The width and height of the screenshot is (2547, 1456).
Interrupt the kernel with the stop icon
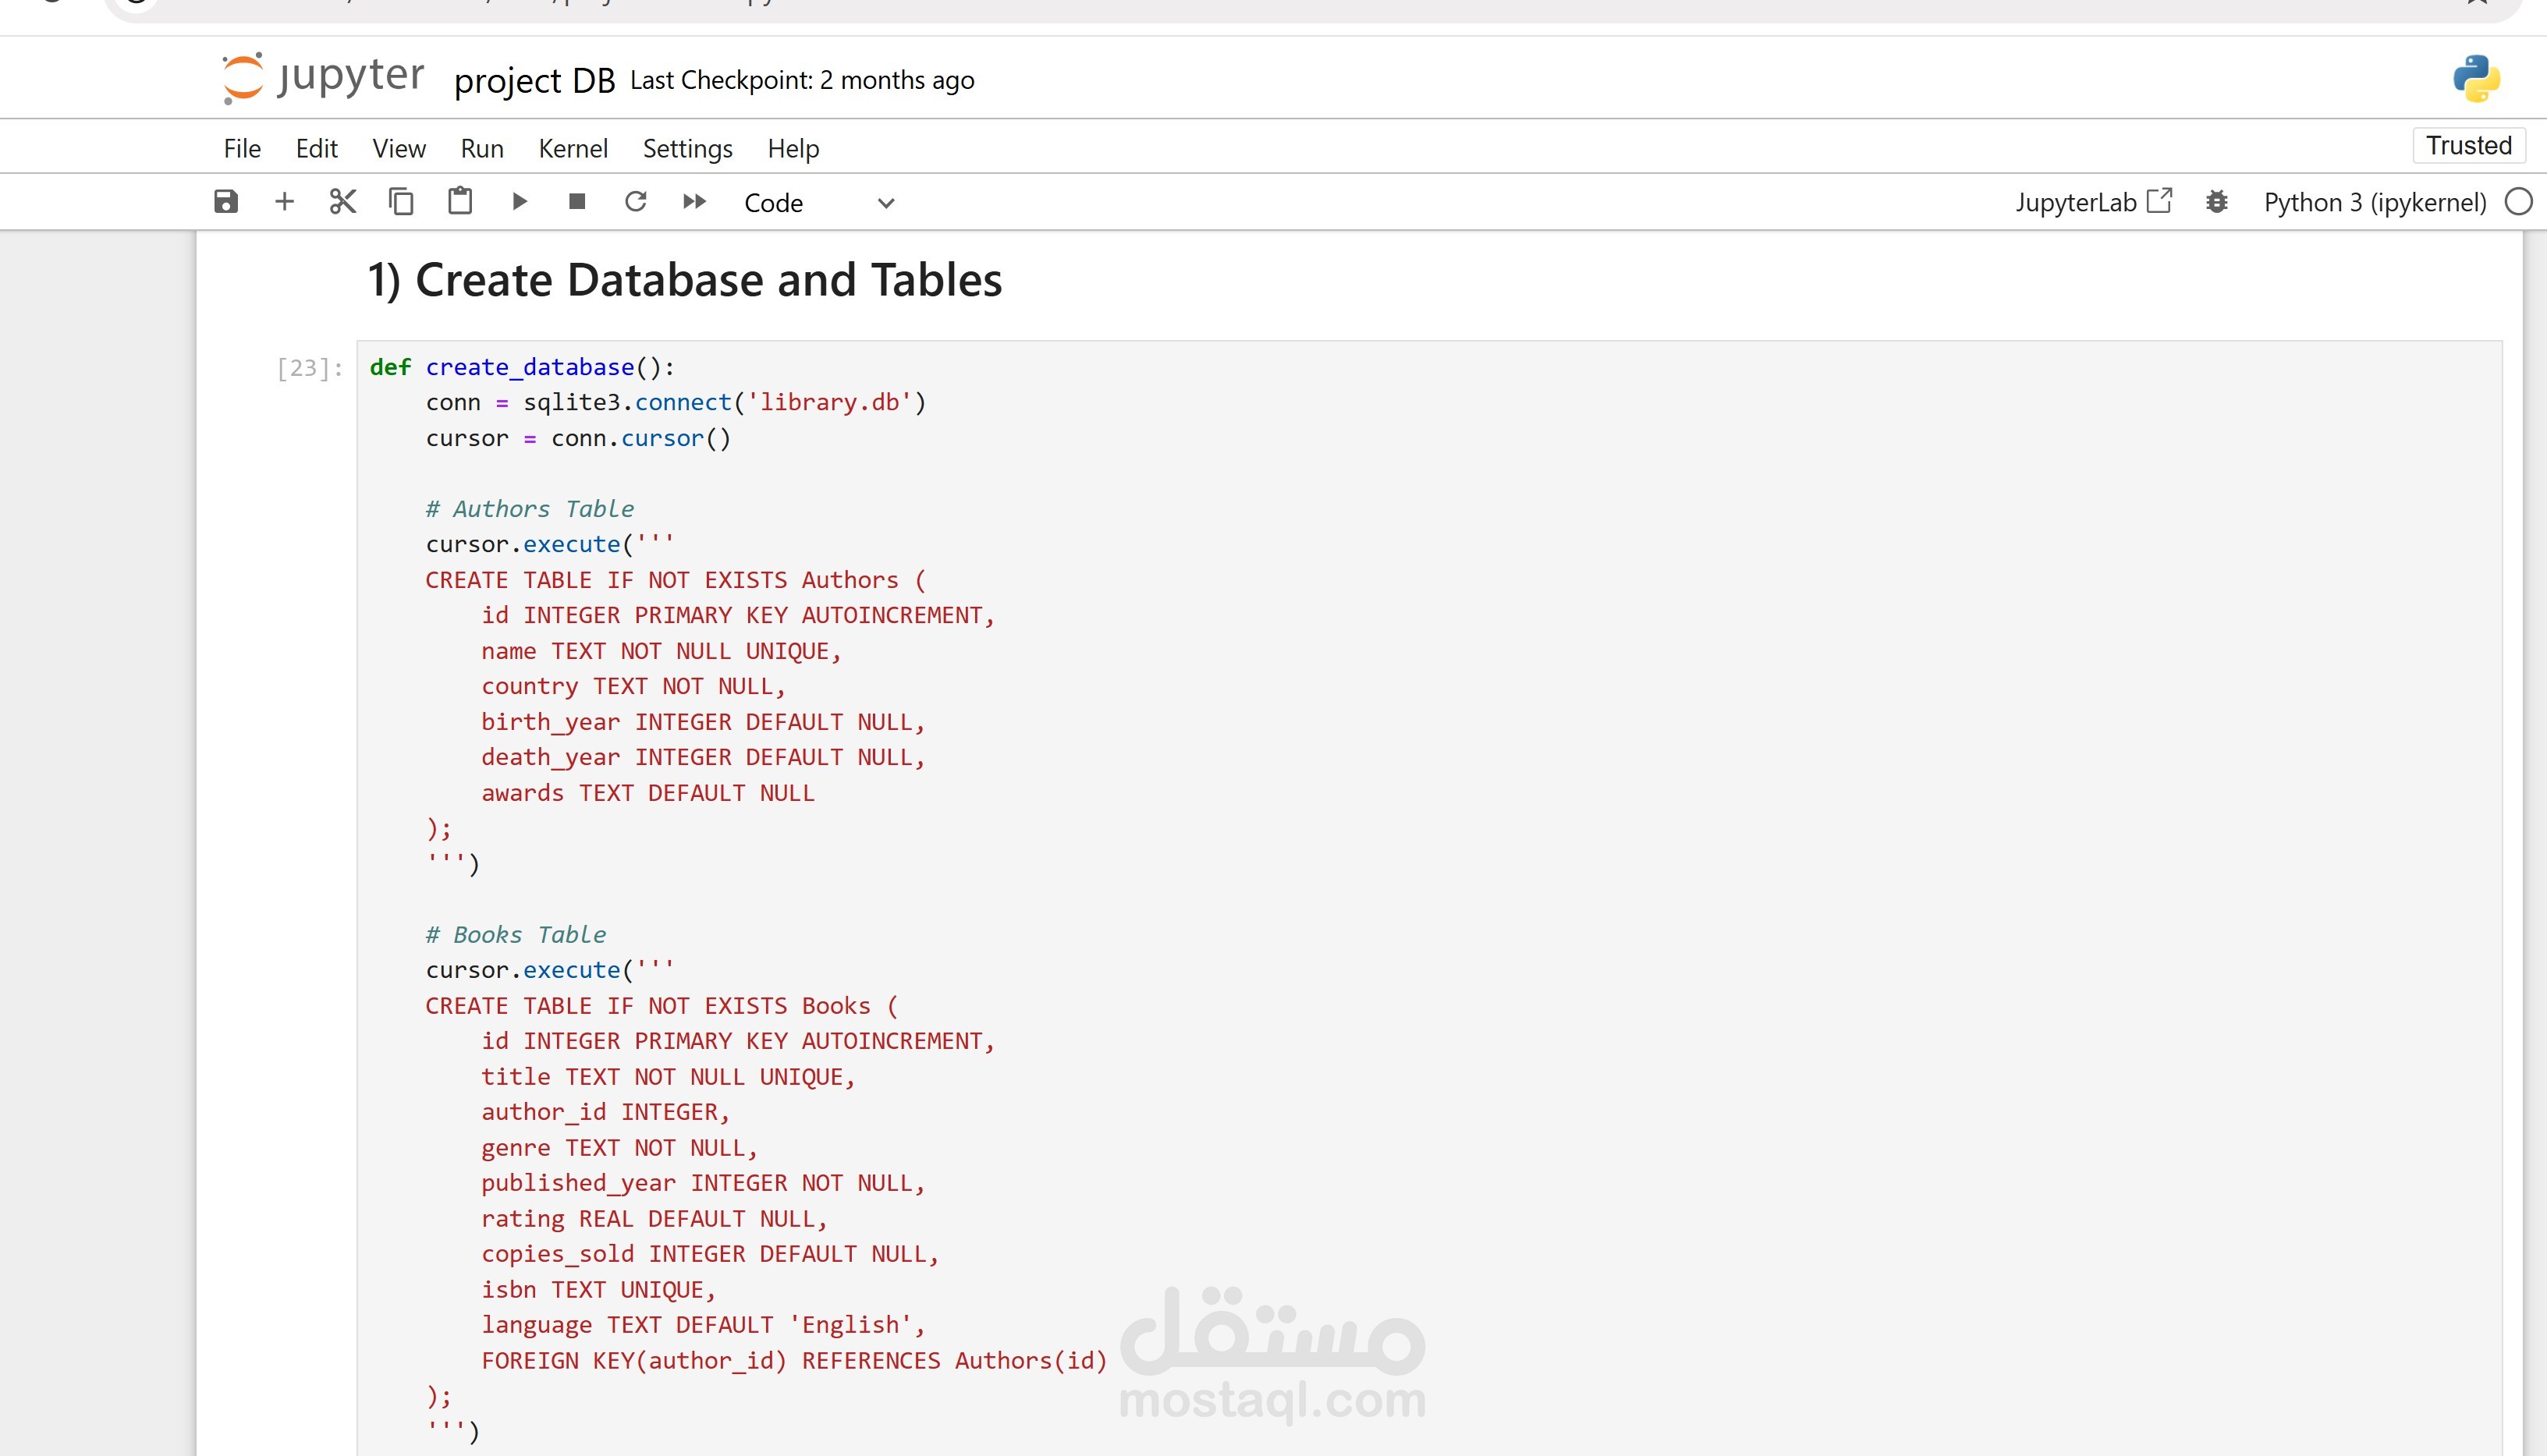point(577,202)
